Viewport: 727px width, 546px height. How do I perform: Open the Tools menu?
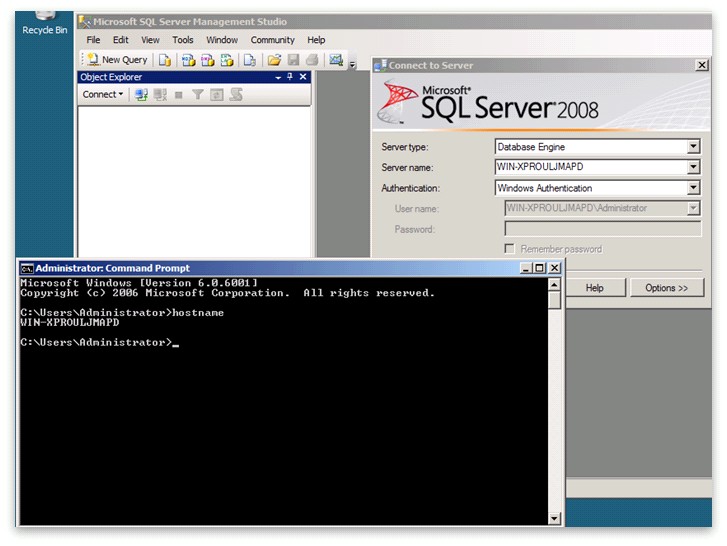click(183, 40)
